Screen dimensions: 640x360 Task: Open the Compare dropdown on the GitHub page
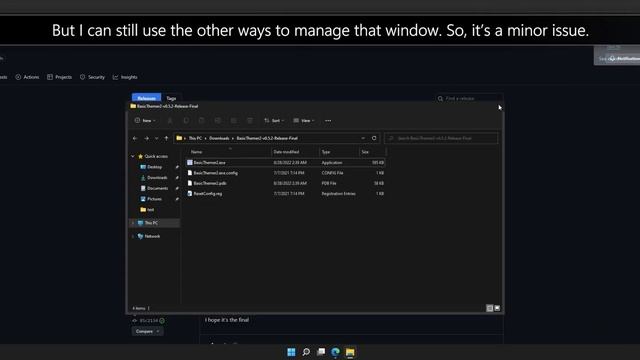(147, 331)
